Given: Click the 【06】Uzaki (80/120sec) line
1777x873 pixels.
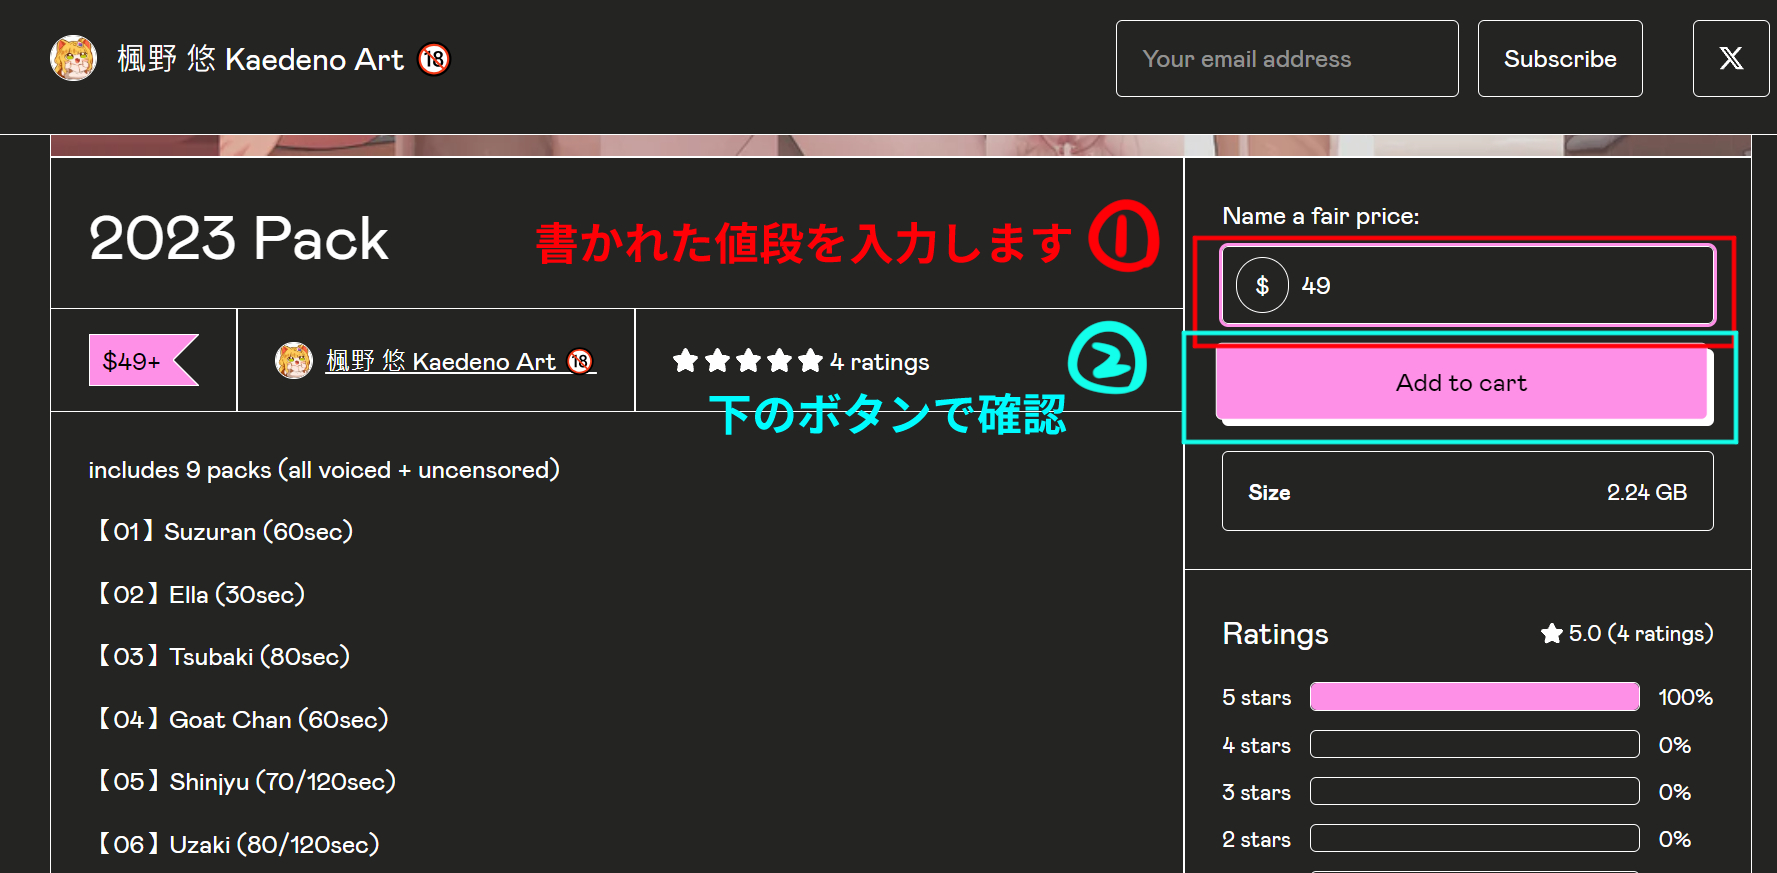Looking at the screenshot, I should coord(236,844).
